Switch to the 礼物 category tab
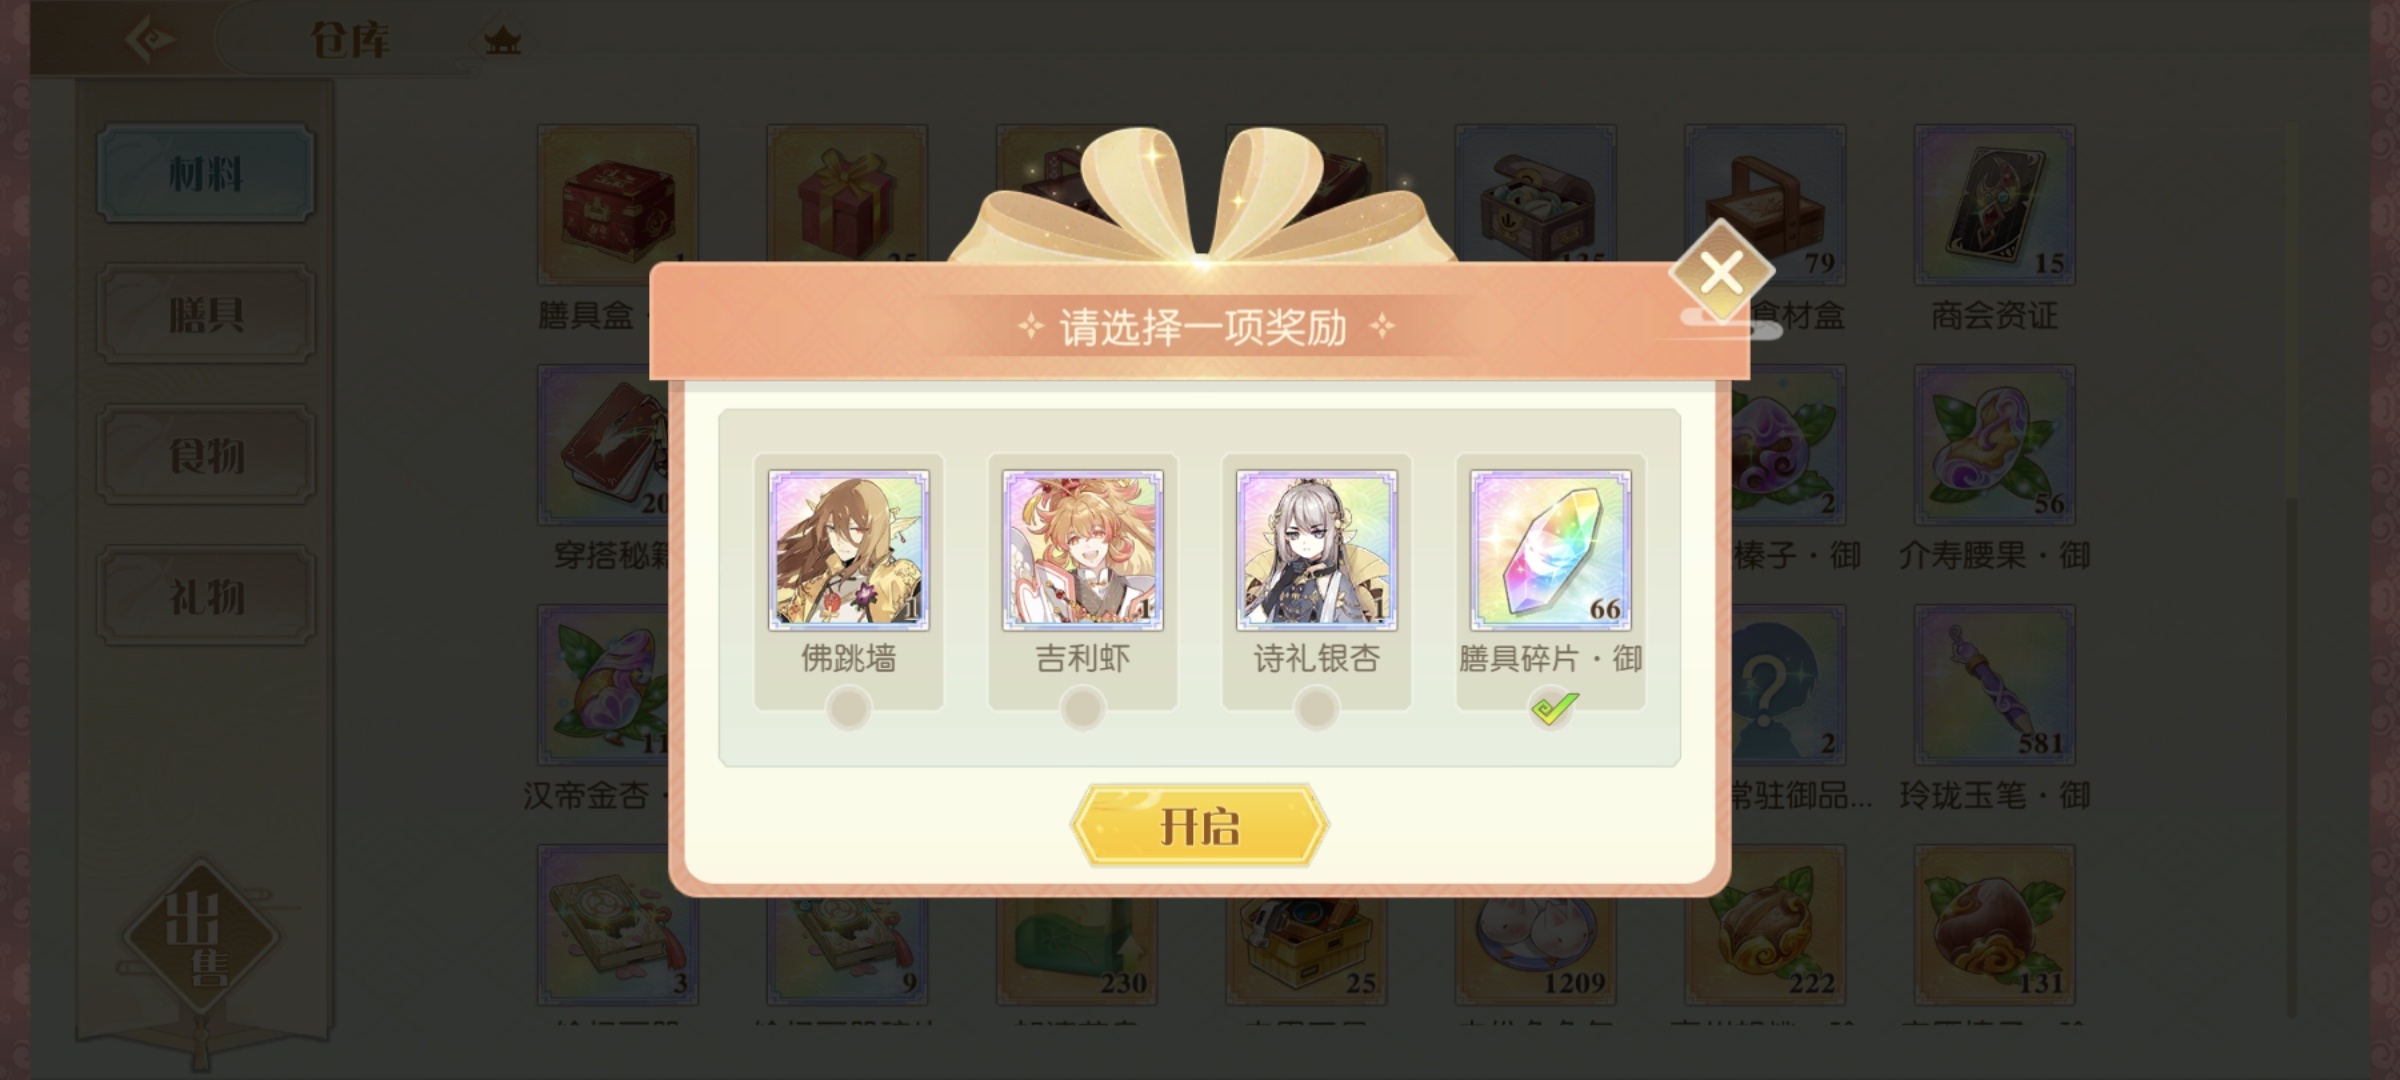The width and height of the screenshot is (2400, 1080). tap(206, 596)
